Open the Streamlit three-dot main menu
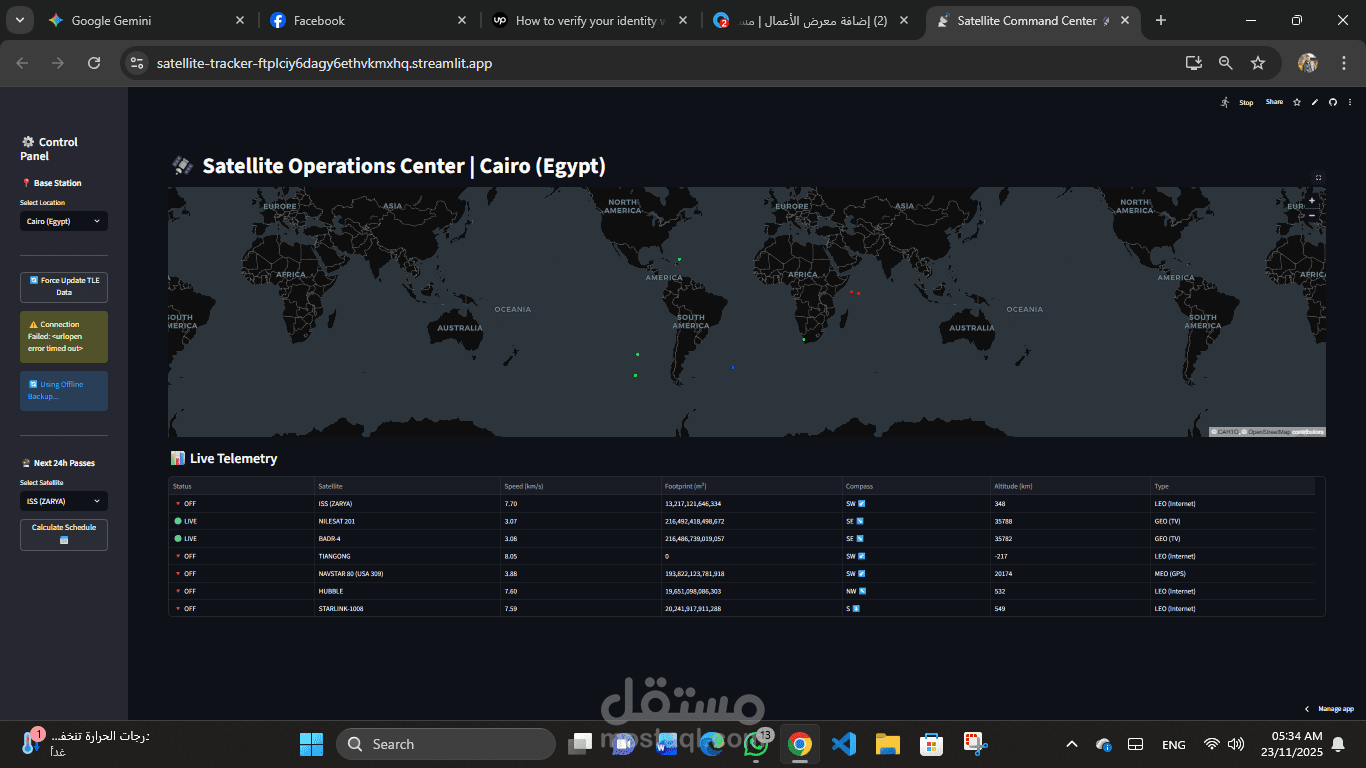Image resolution: width=1366 pixels, height=768 pixels. point(1349,102)
